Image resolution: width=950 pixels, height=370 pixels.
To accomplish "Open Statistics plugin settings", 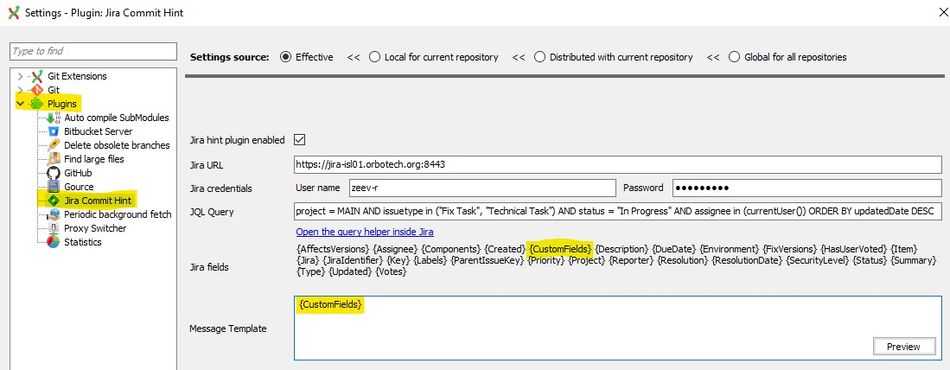I will tap(83, 242).
